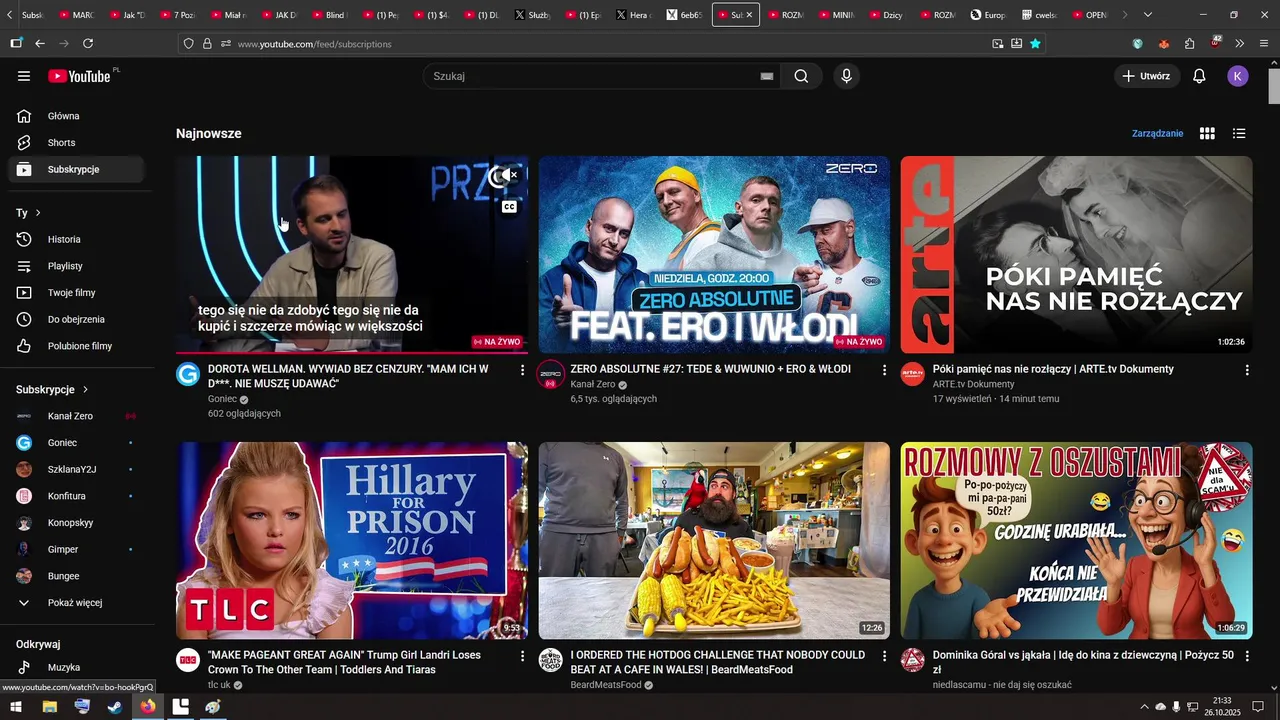Open File Explorer from the taskbar
This screenshot has height=720, width=1280.
(49, 707)
